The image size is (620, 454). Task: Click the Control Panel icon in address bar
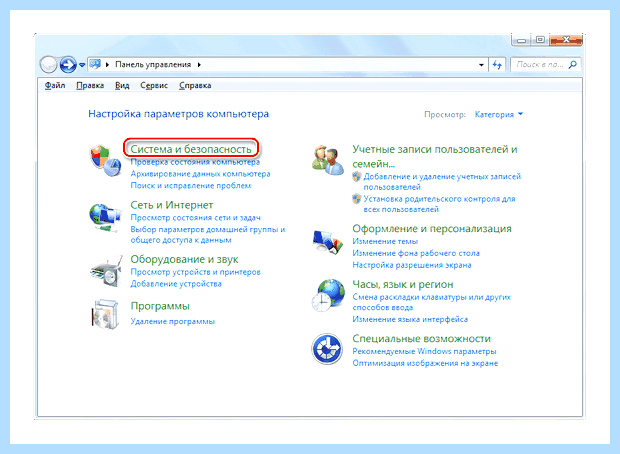click(x=95, y=64)
